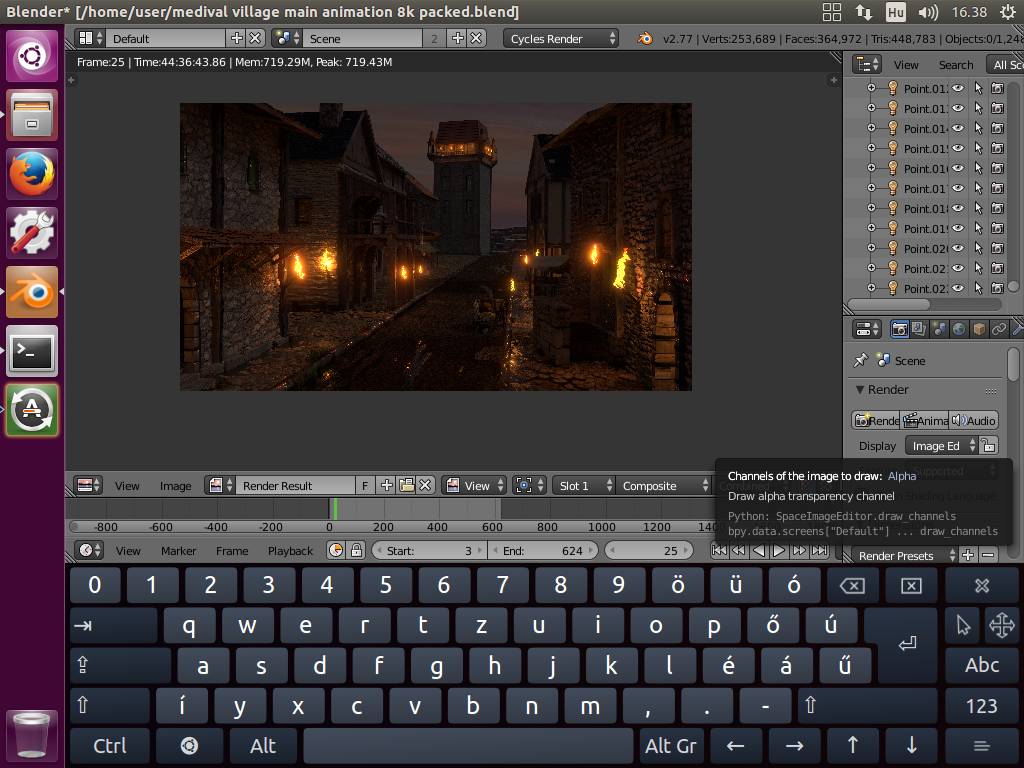Delete the Default screen layout with X
The height and width of the screenshot is (768, 1024).
click(255, 39)
